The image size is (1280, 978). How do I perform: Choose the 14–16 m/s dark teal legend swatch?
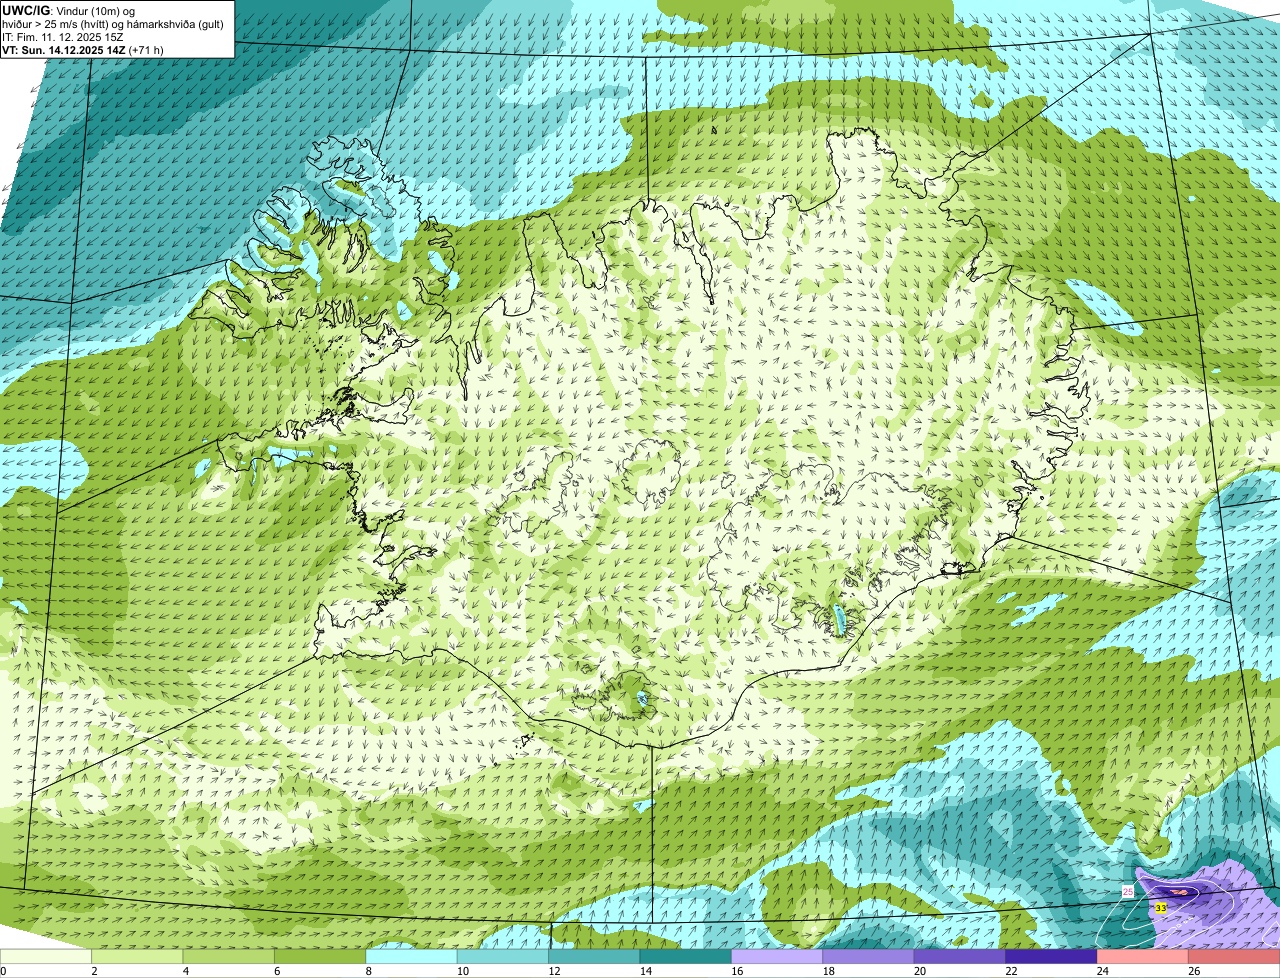tap(687, 957)
